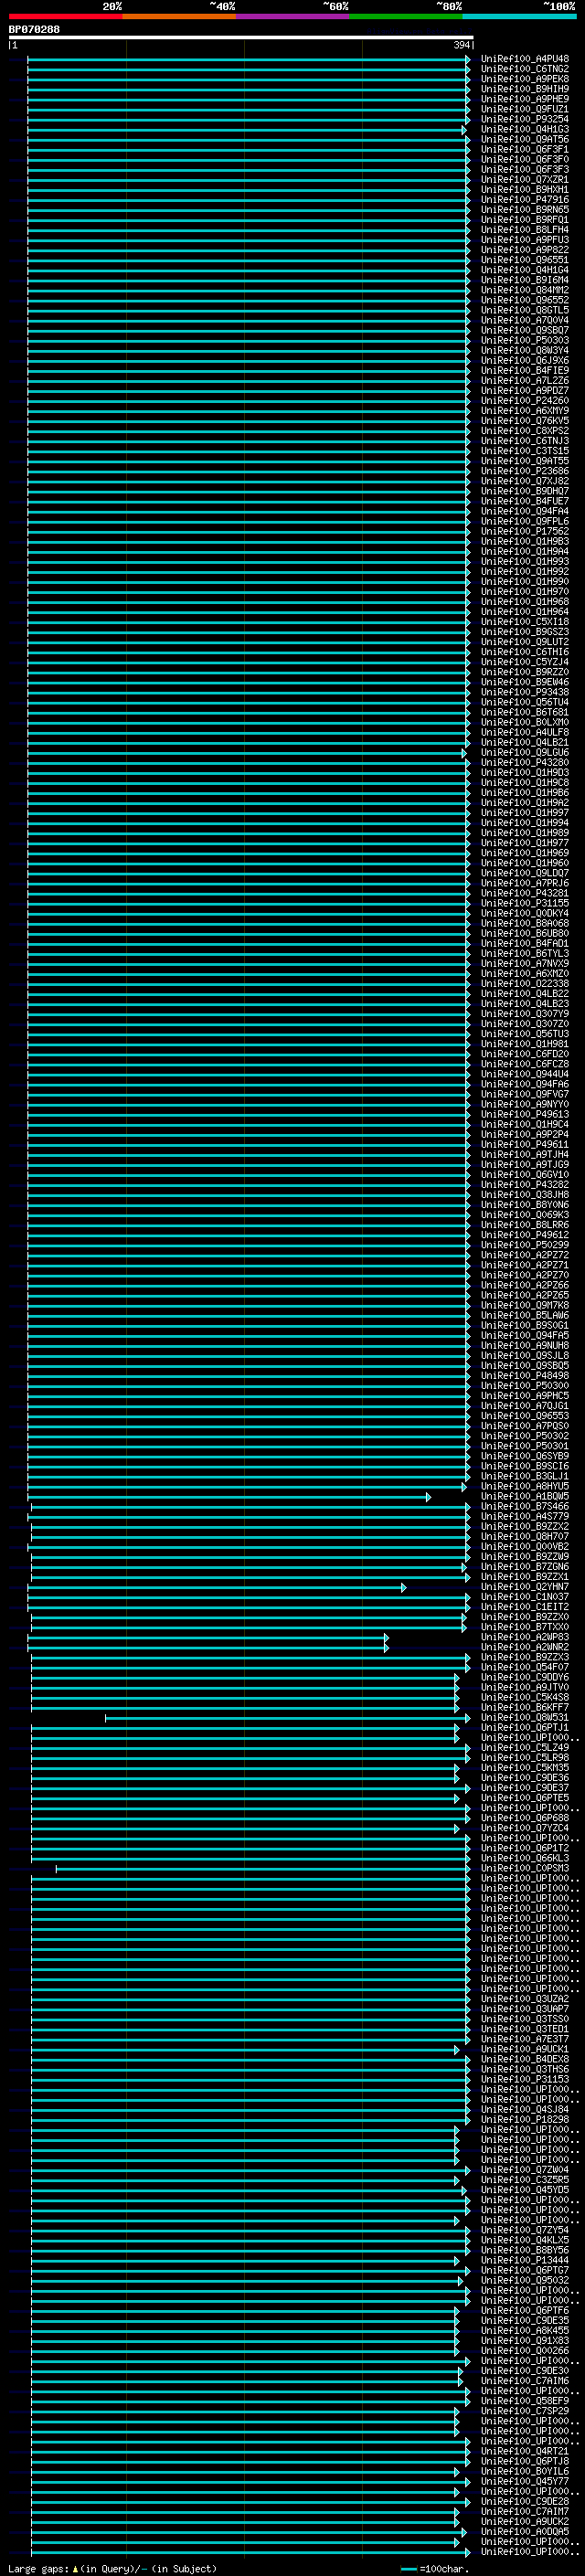Click the white query ruler bar

241,38
